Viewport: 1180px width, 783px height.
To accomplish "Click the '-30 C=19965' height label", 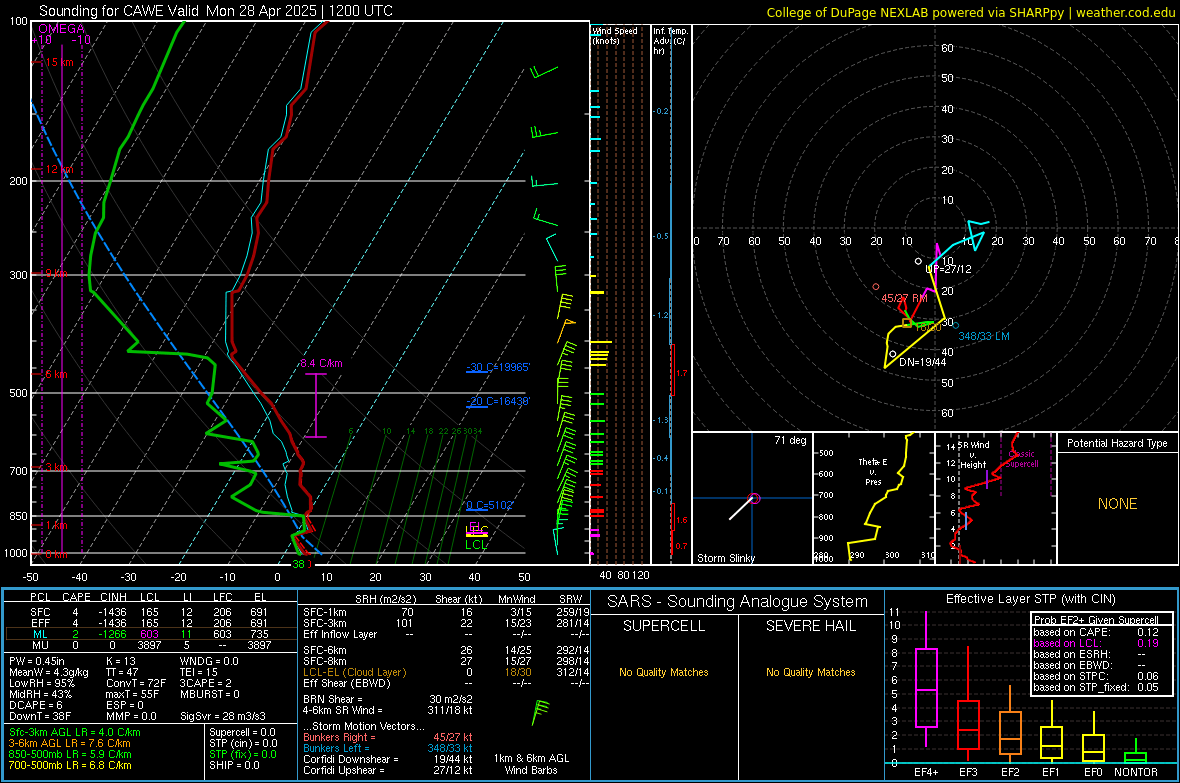I will point(498,367).
